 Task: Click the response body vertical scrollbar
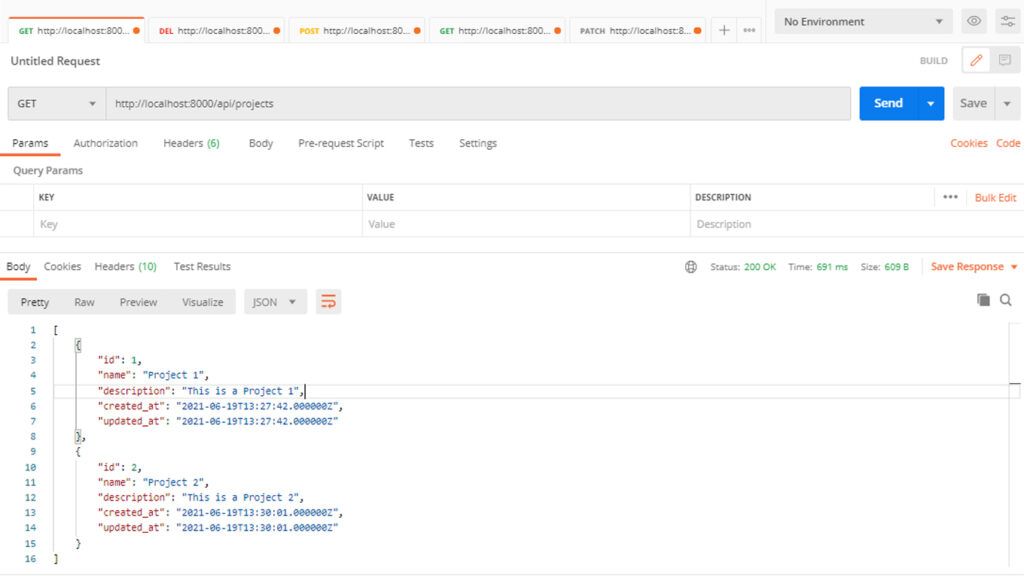1014,444
